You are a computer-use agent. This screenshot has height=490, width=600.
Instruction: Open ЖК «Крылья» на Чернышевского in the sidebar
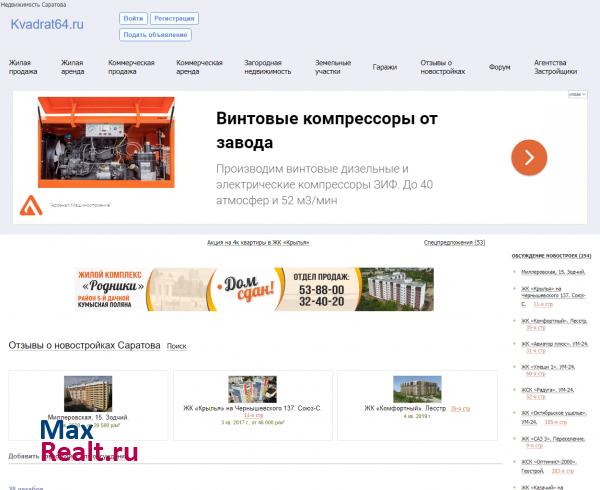(x=553, y=295)
